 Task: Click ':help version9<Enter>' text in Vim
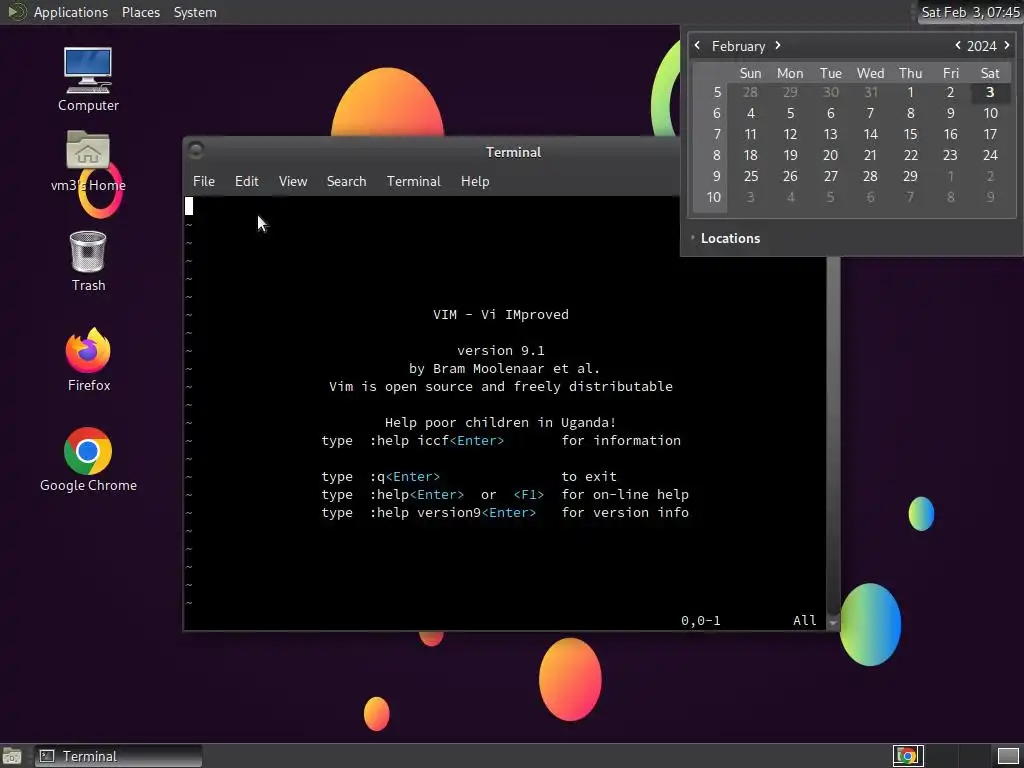click(x=453, y=513)
